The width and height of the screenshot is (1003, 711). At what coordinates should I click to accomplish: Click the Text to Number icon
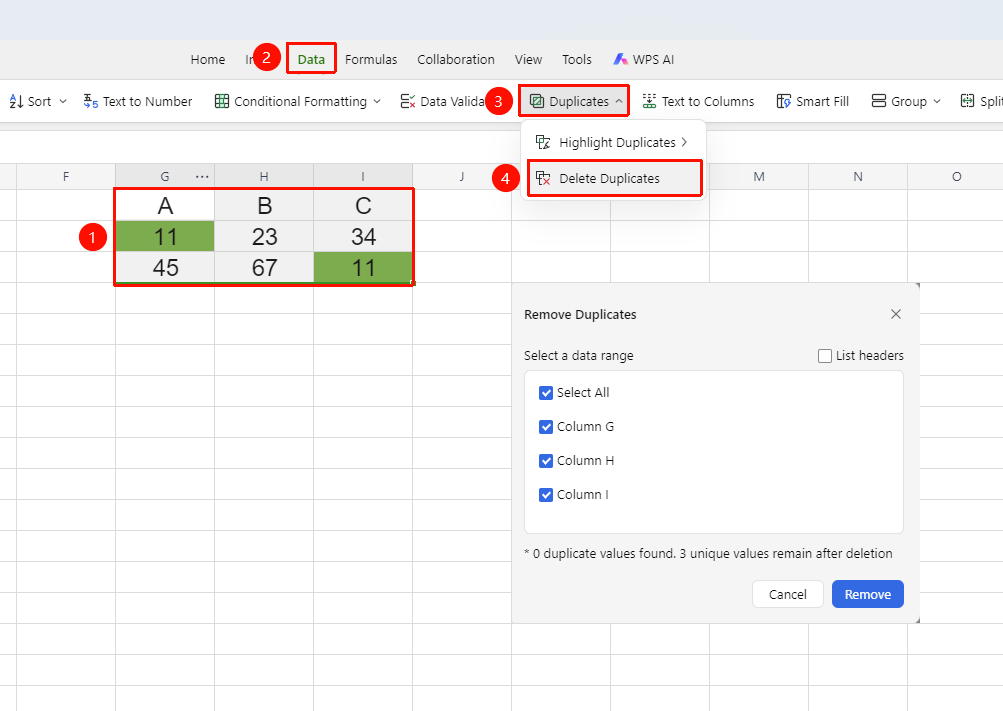91,101
